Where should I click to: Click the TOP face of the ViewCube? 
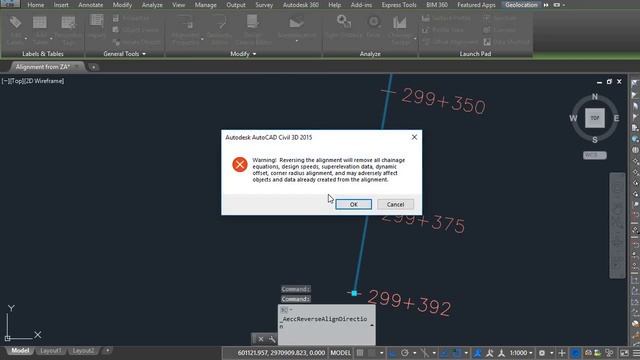click(595, 118)
